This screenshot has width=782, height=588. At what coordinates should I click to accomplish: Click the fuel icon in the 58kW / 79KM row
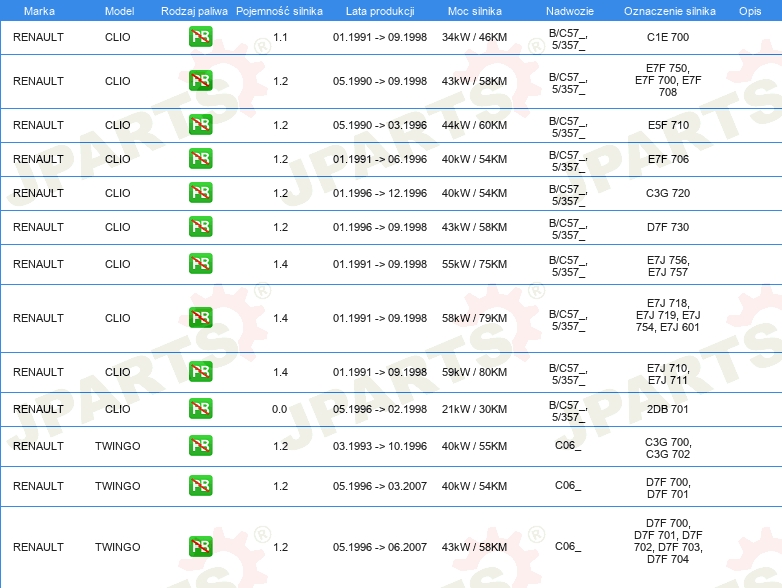pyautogui.click(x=200, y=318)
